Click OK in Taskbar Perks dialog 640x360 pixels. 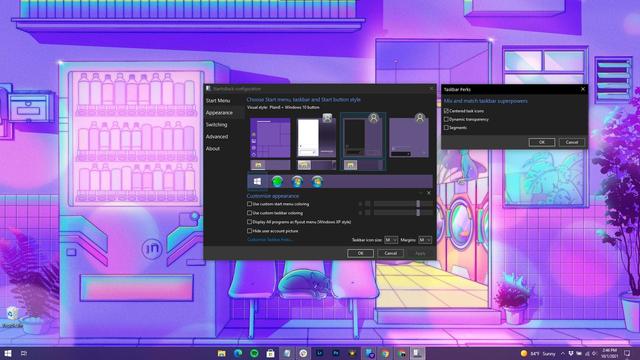point(542,142)
